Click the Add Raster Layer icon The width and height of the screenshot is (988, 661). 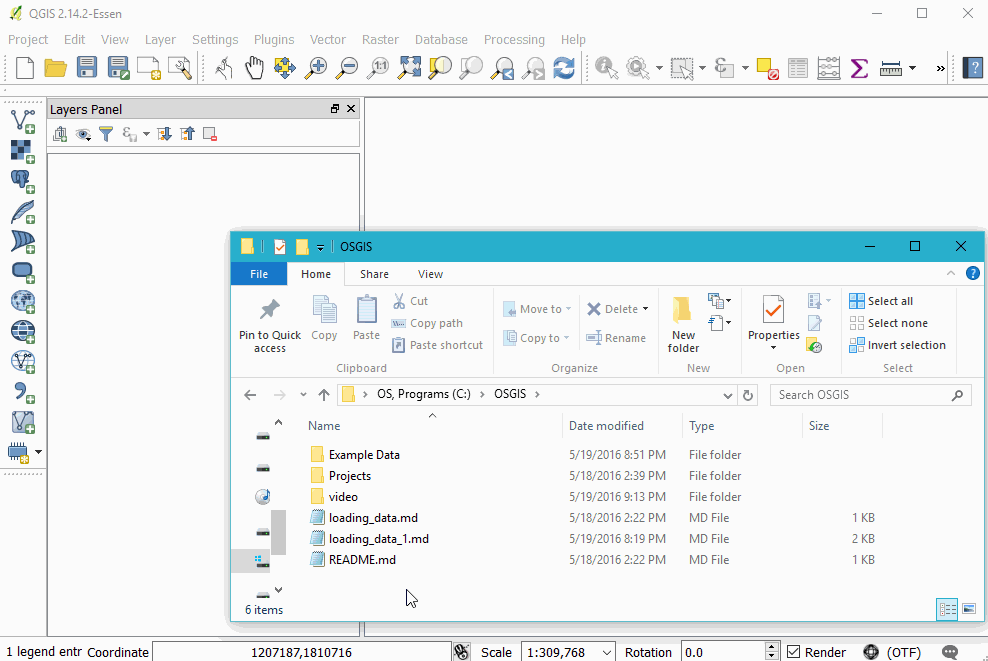23,151
